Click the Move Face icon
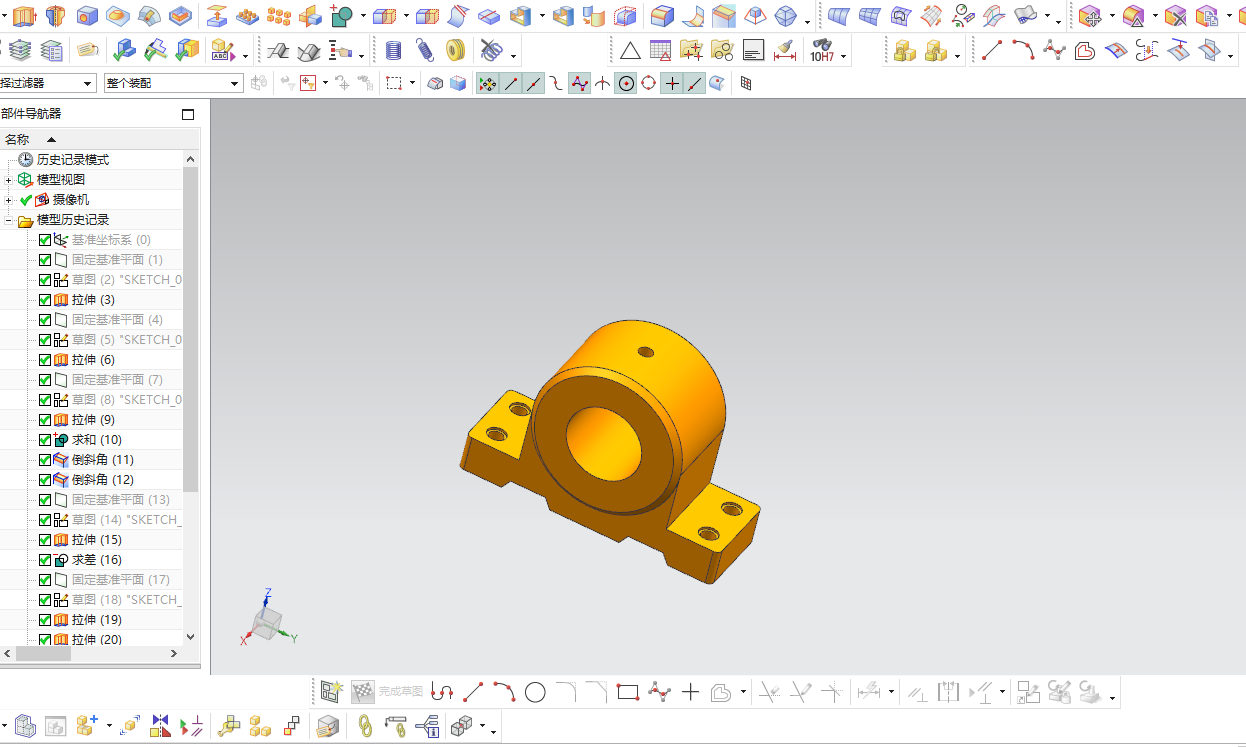The width and height of the screenshot is (1246, 747). point(1090,15)
